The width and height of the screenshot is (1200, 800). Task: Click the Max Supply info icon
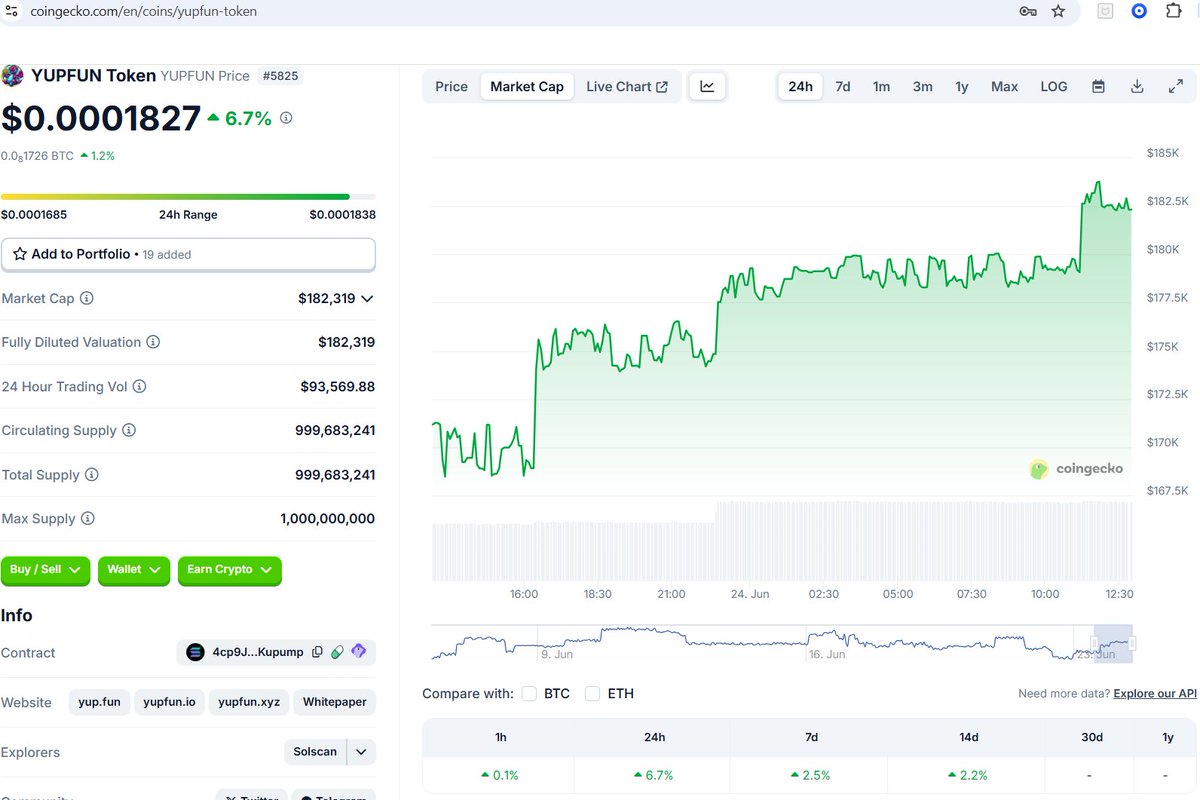88,519
